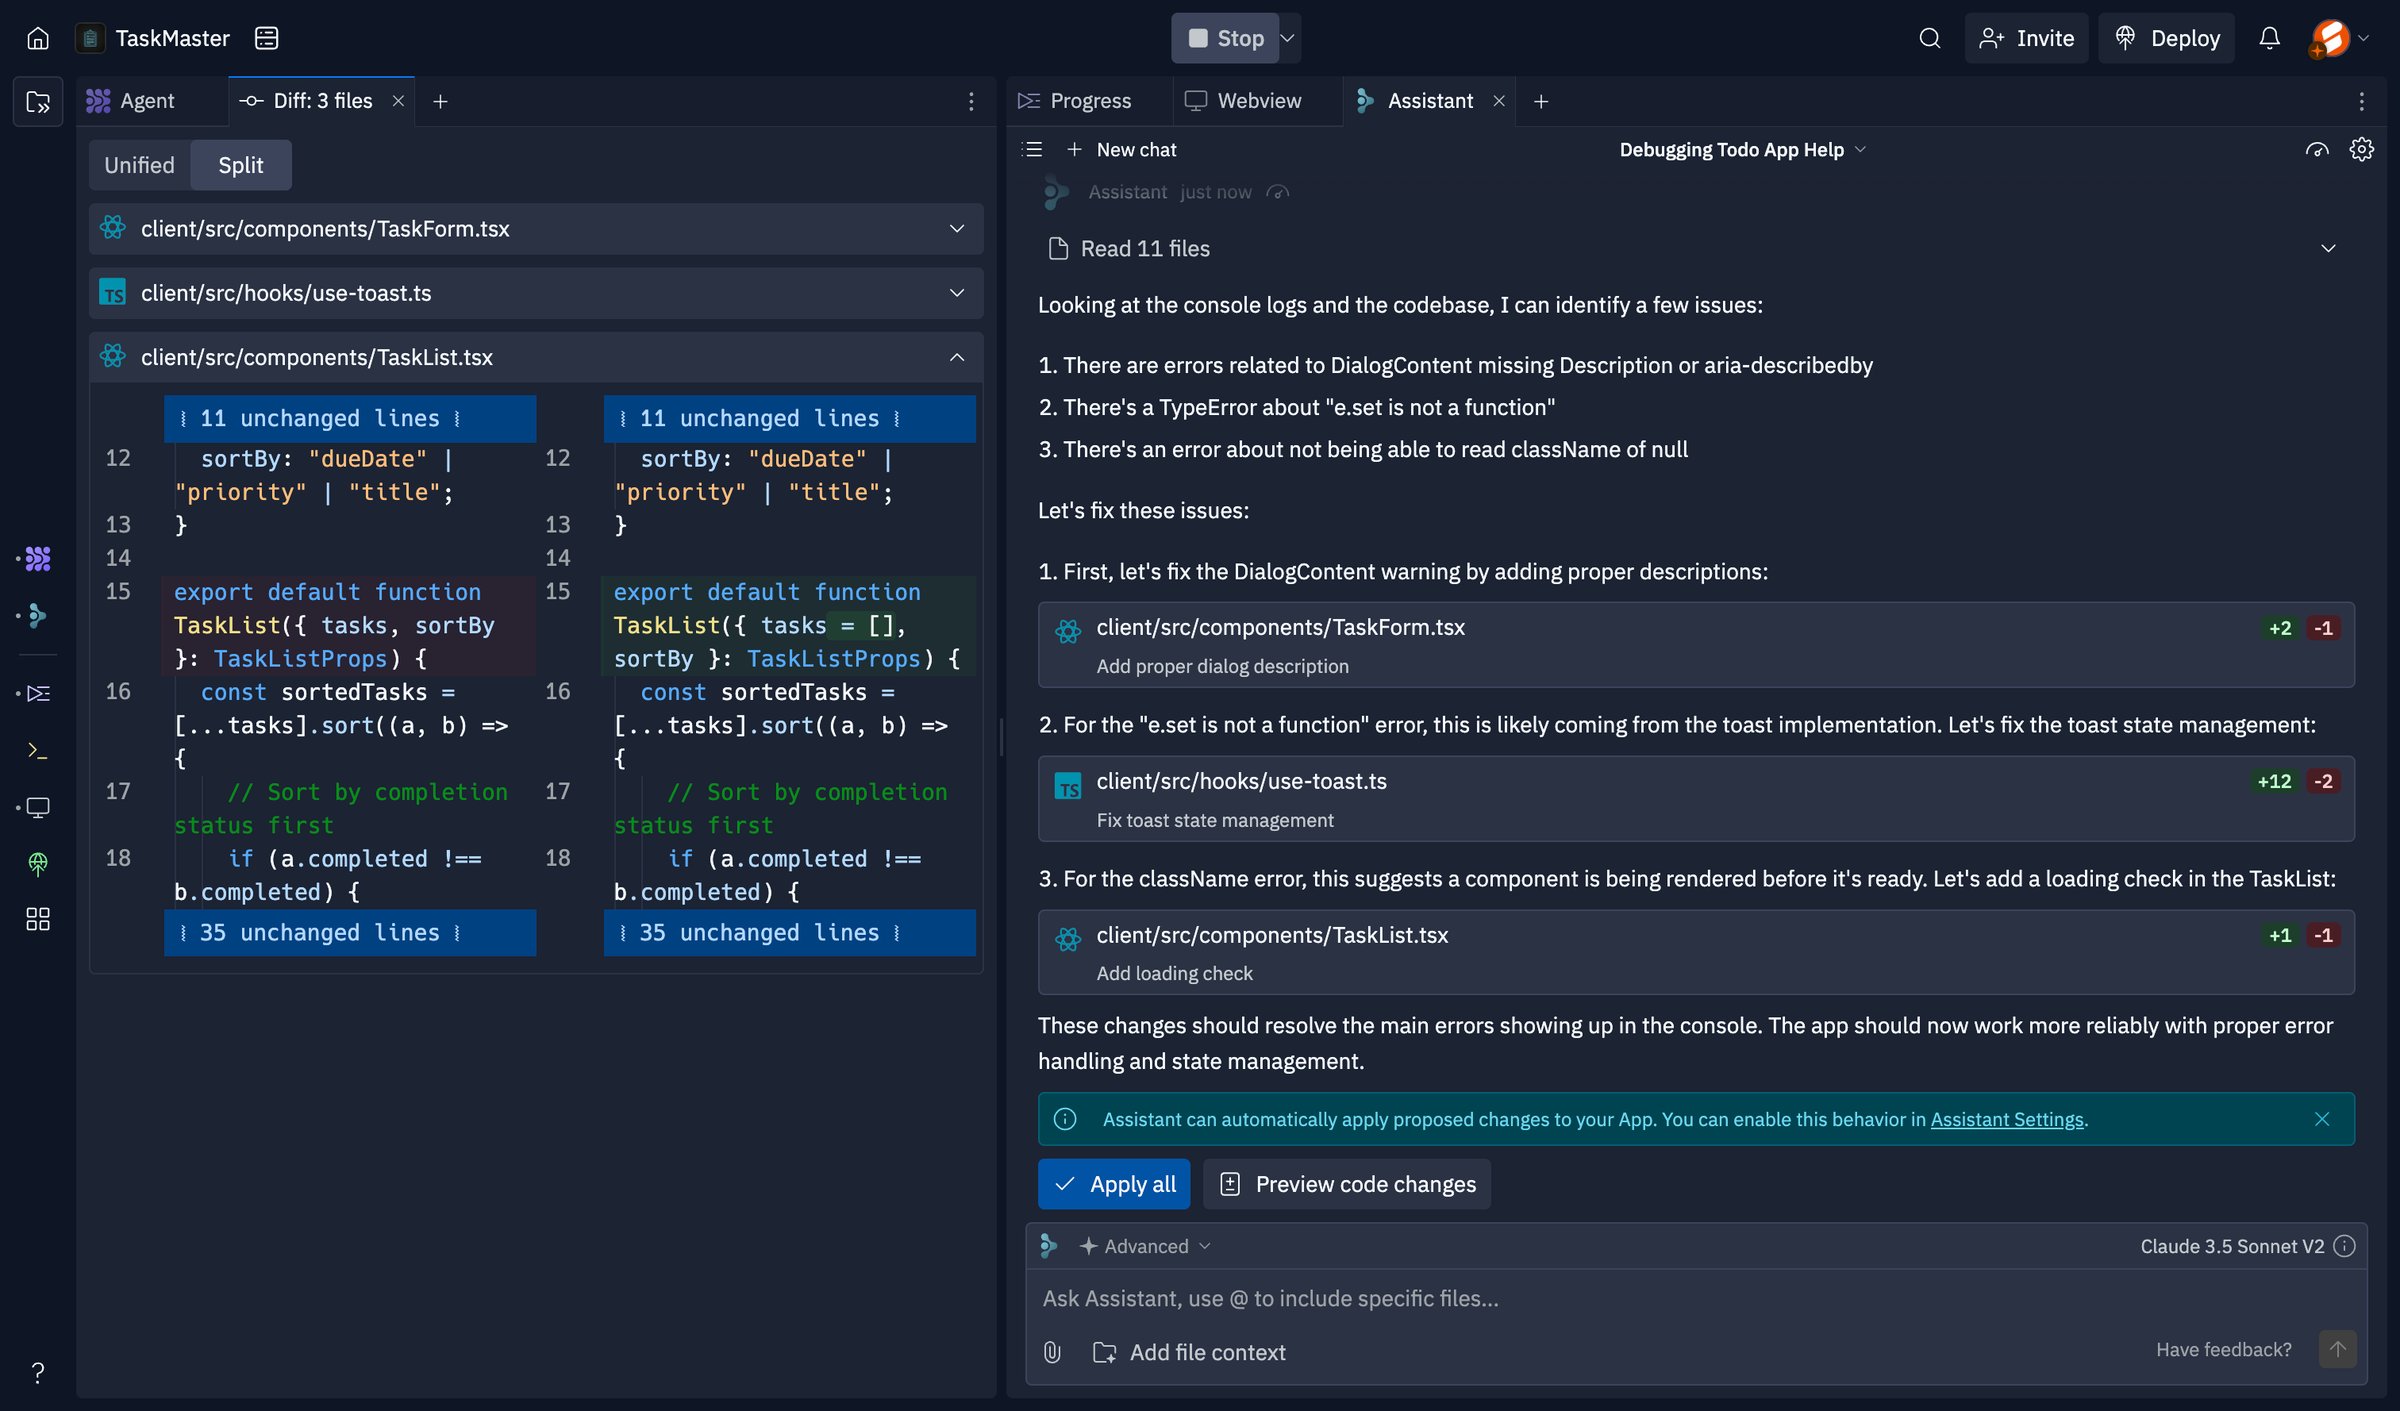
Task: Open the Assistant Settings link
Action: [2007, 1119]
